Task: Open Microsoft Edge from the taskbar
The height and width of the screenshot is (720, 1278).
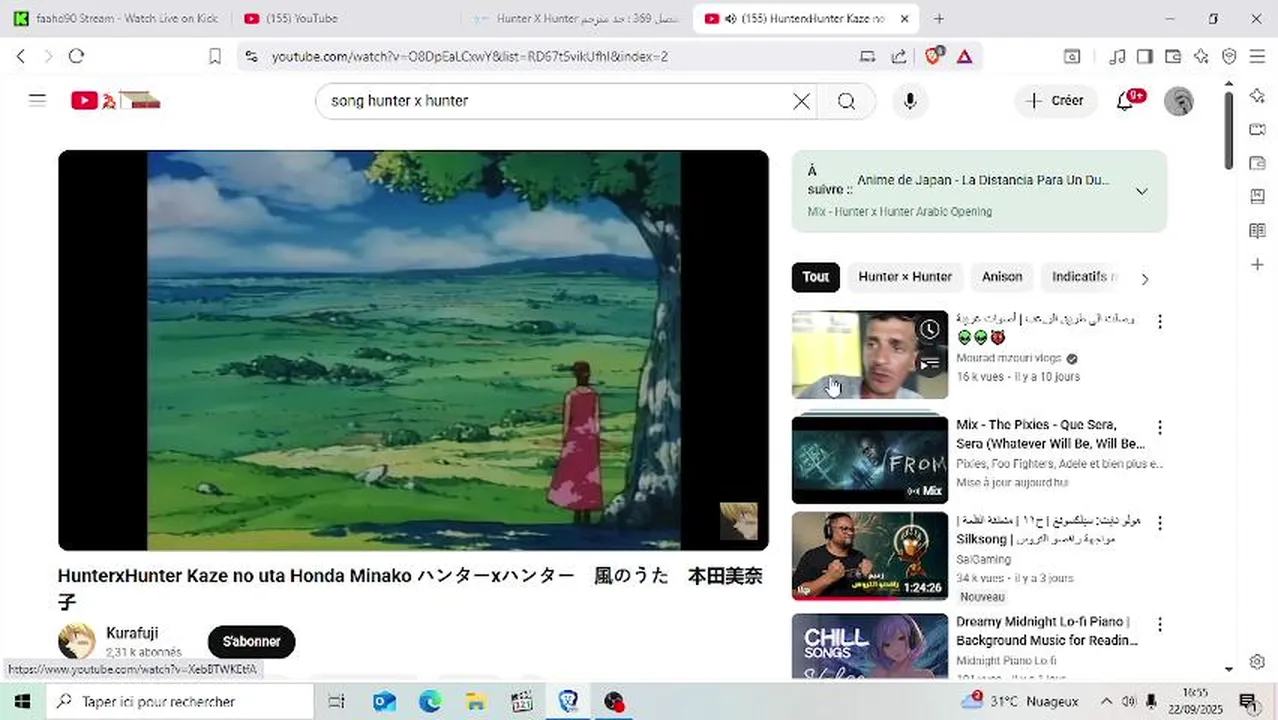Action: [x=430, y=701]
